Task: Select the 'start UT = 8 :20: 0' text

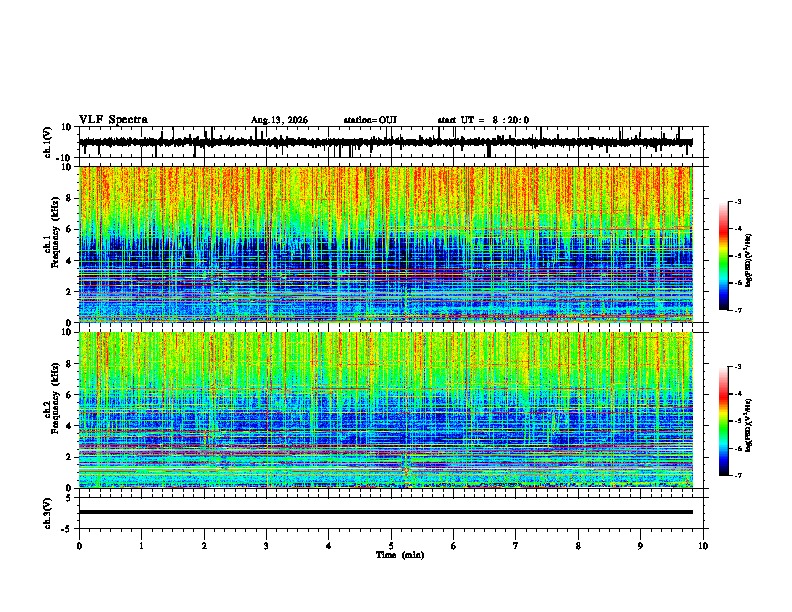Action: pos(483,120)
